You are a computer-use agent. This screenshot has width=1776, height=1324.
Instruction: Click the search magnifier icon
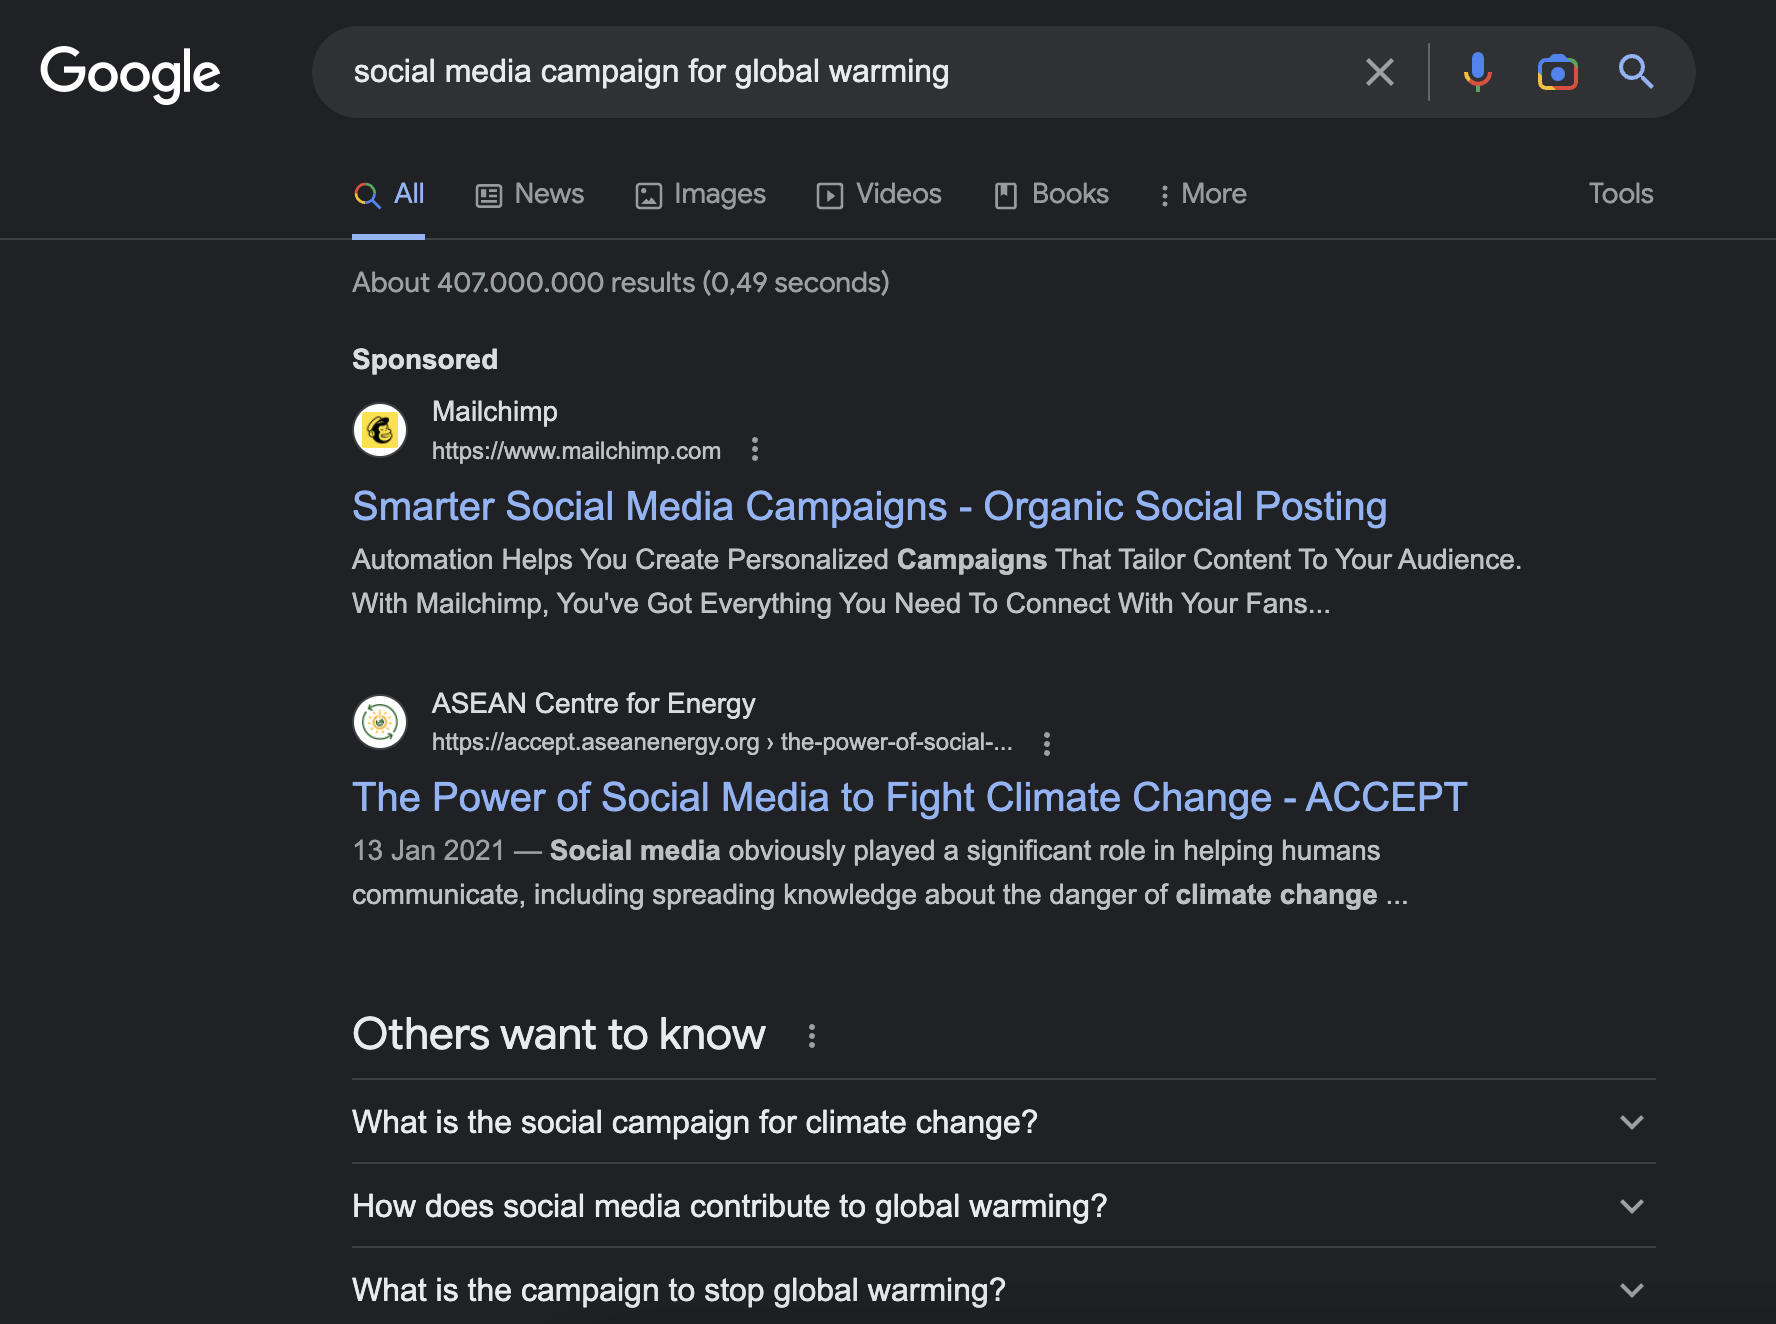1637,71
